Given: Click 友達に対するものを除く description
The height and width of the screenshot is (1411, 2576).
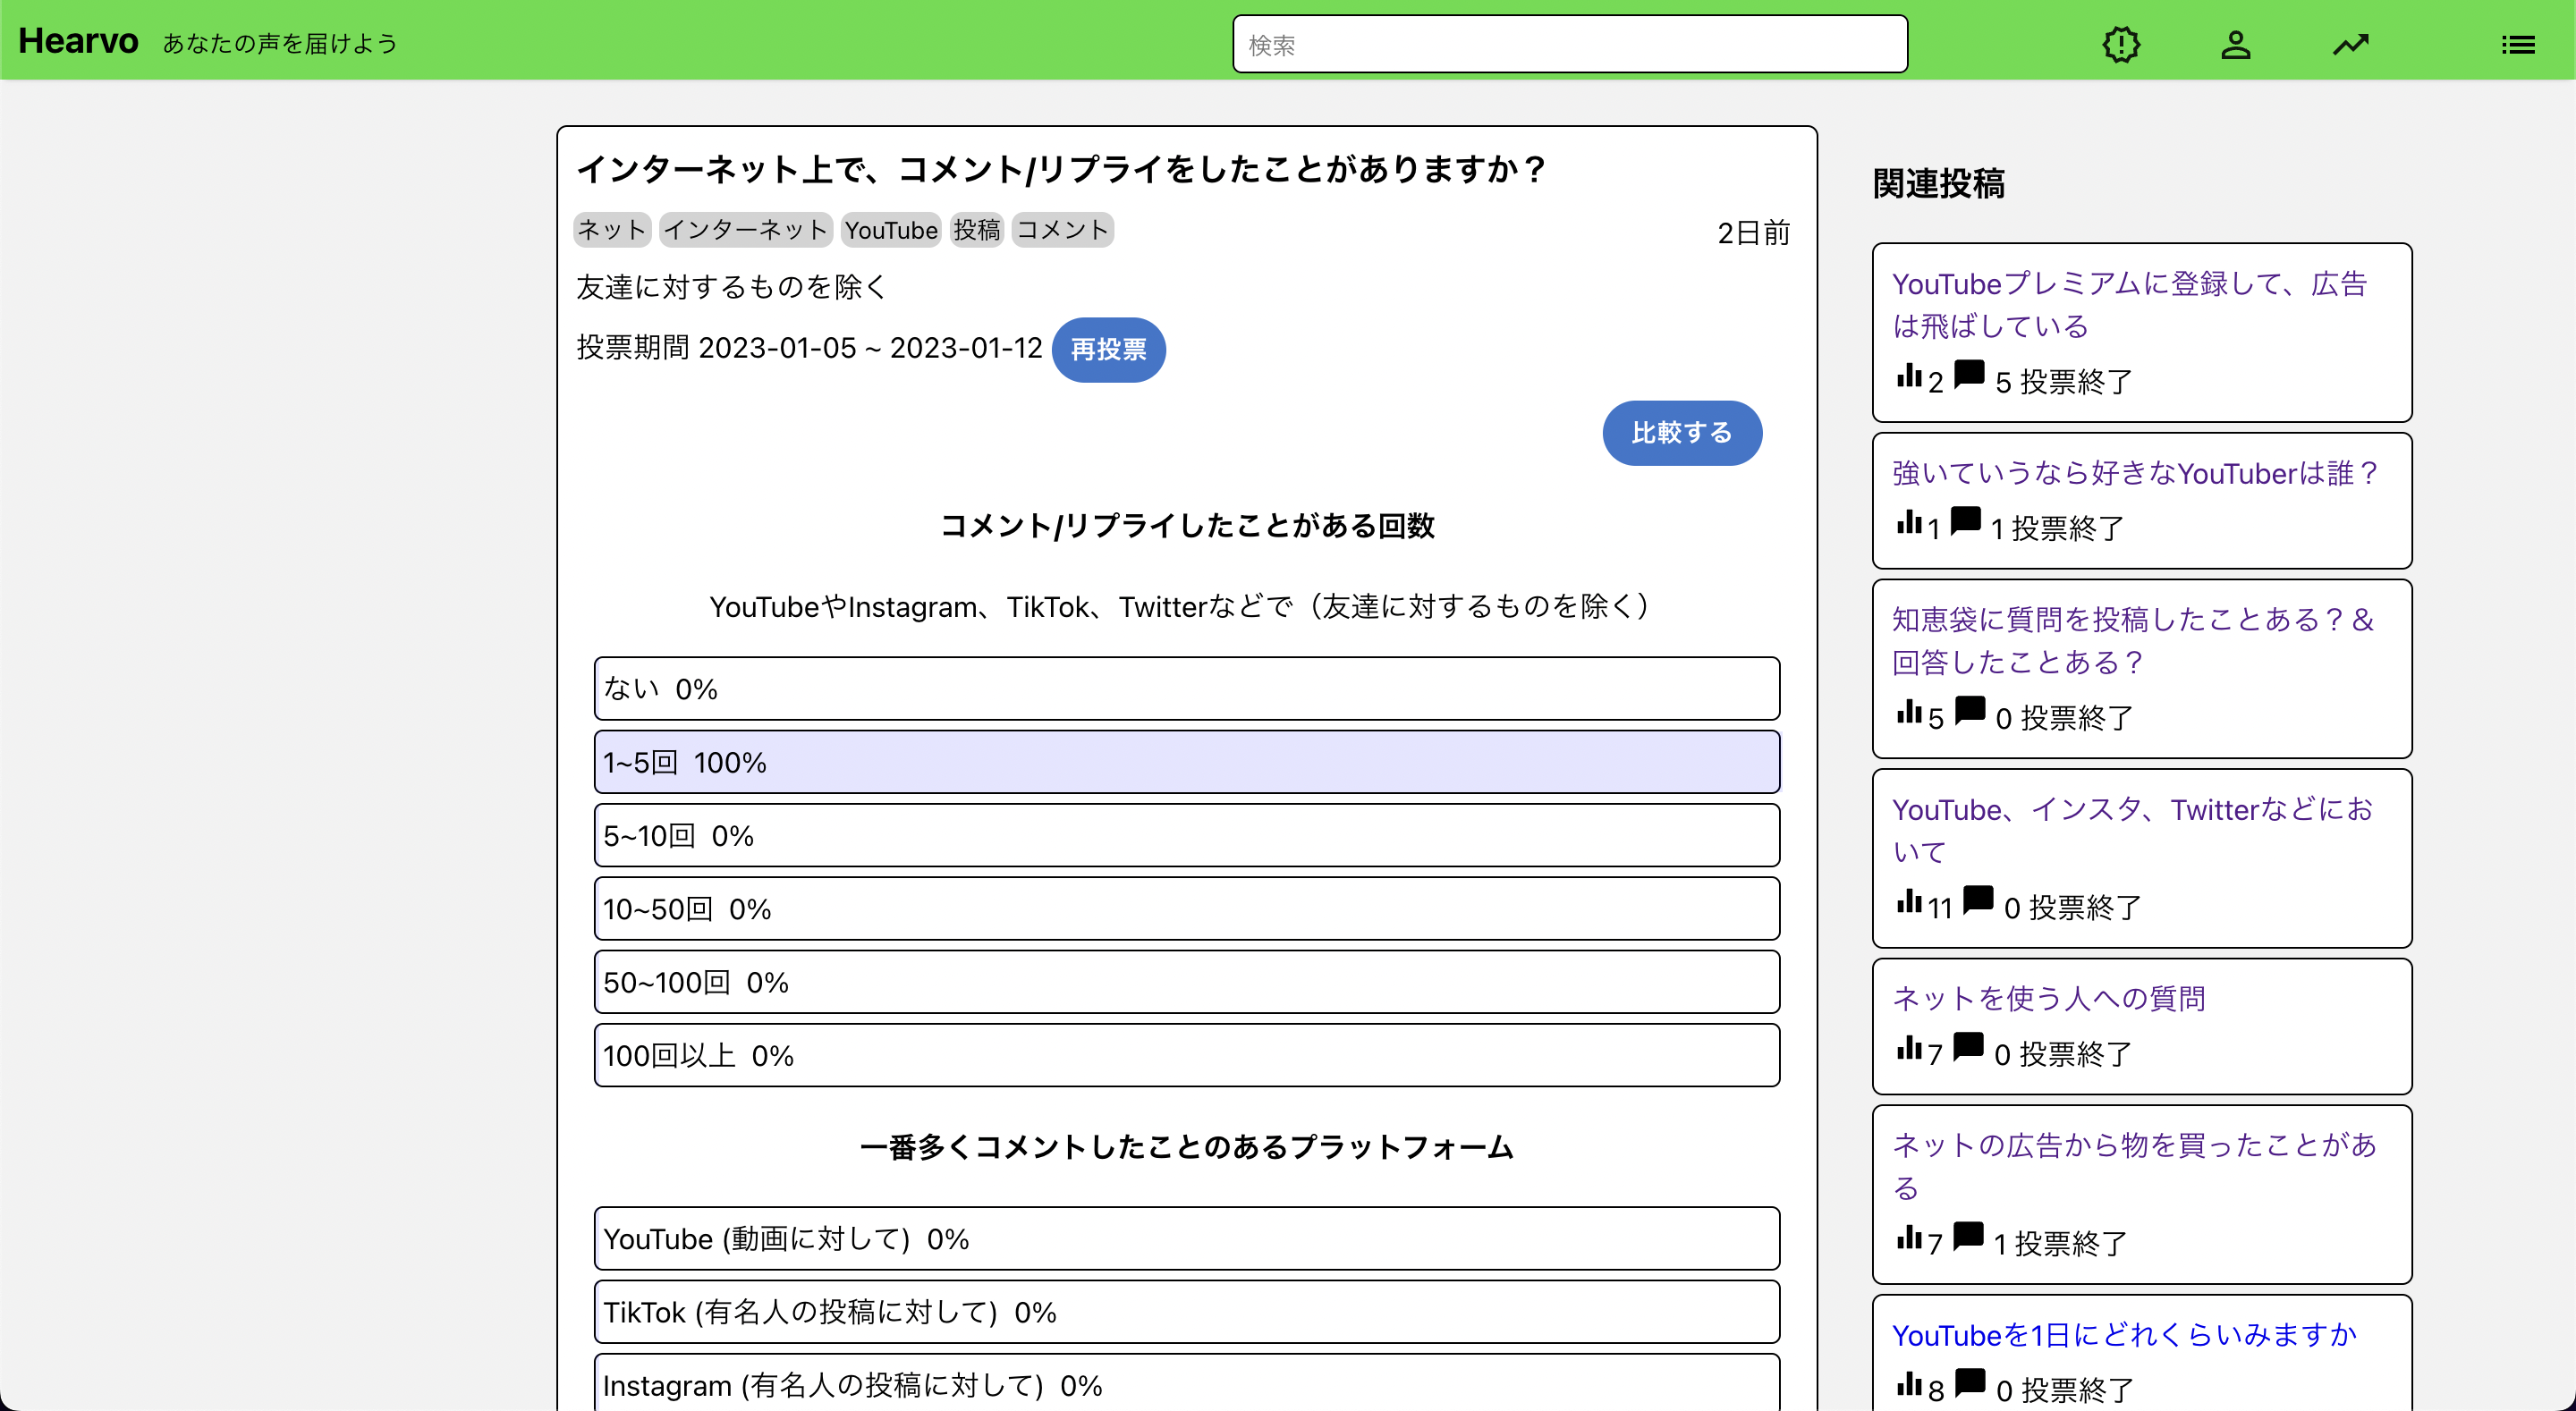Looking at the screenshot, I should tap(732, 288).
